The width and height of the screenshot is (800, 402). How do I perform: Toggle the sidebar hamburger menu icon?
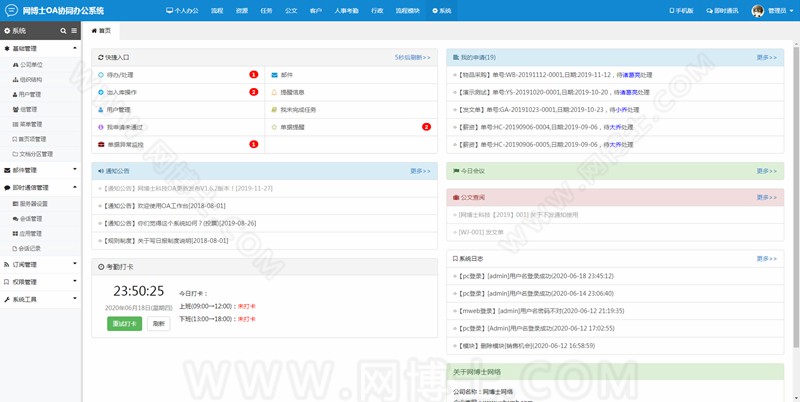tap(74, 31)
